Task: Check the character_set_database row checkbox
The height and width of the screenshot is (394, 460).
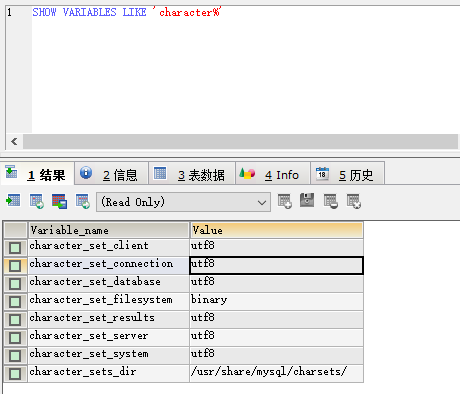Action: [x=15, y=284]
